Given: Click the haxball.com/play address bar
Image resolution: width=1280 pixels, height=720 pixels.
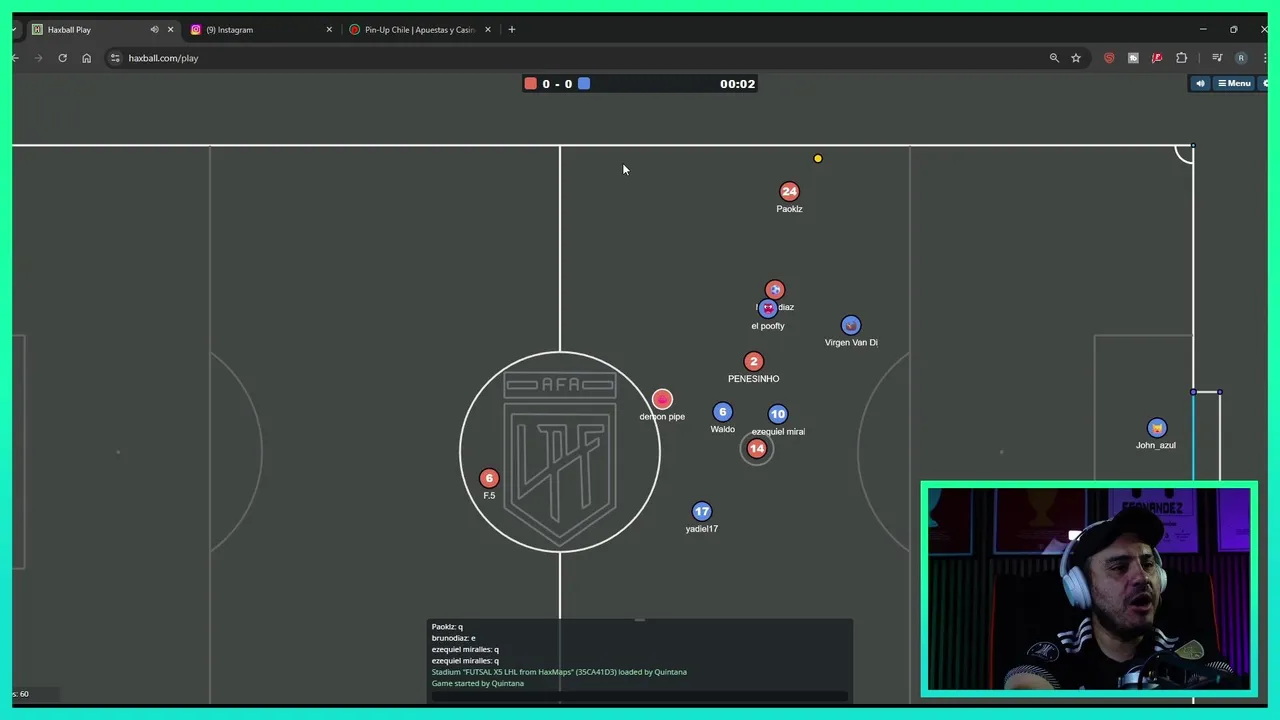Looking at the screenshot, I should tap(580, 58).
